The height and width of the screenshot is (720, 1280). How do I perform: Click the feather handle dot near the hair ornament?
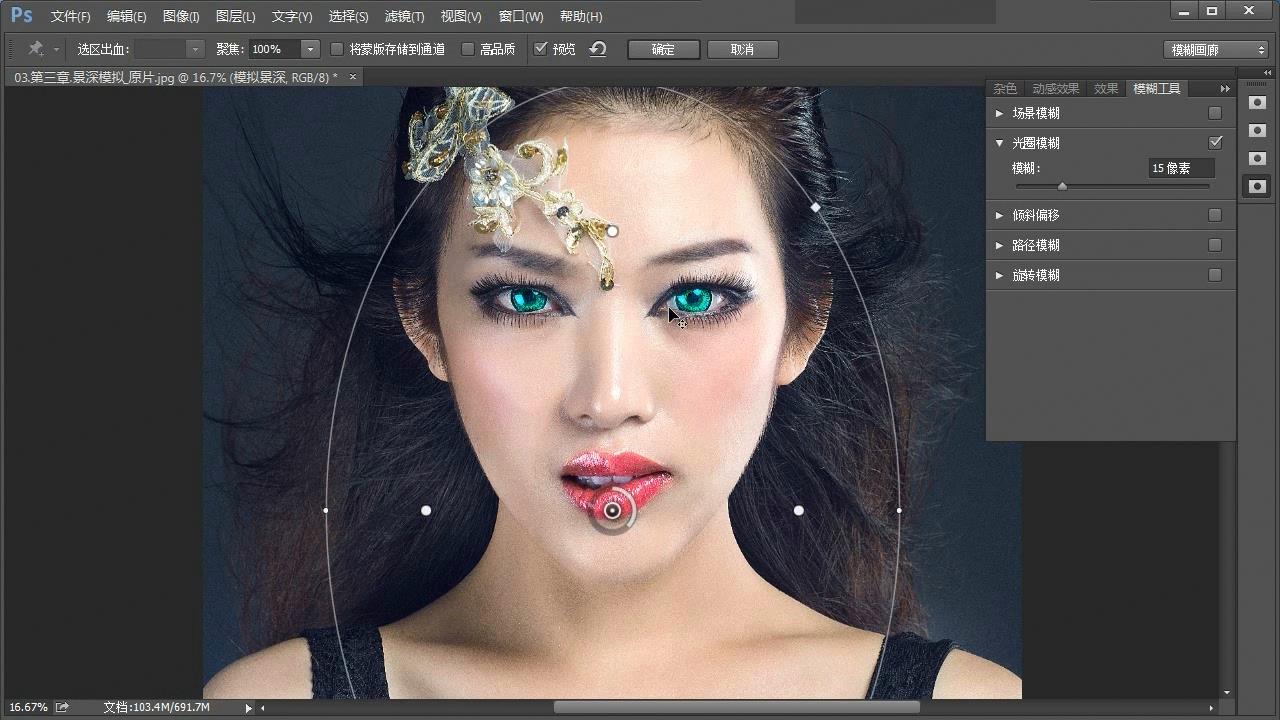click(x=612, y=231)
